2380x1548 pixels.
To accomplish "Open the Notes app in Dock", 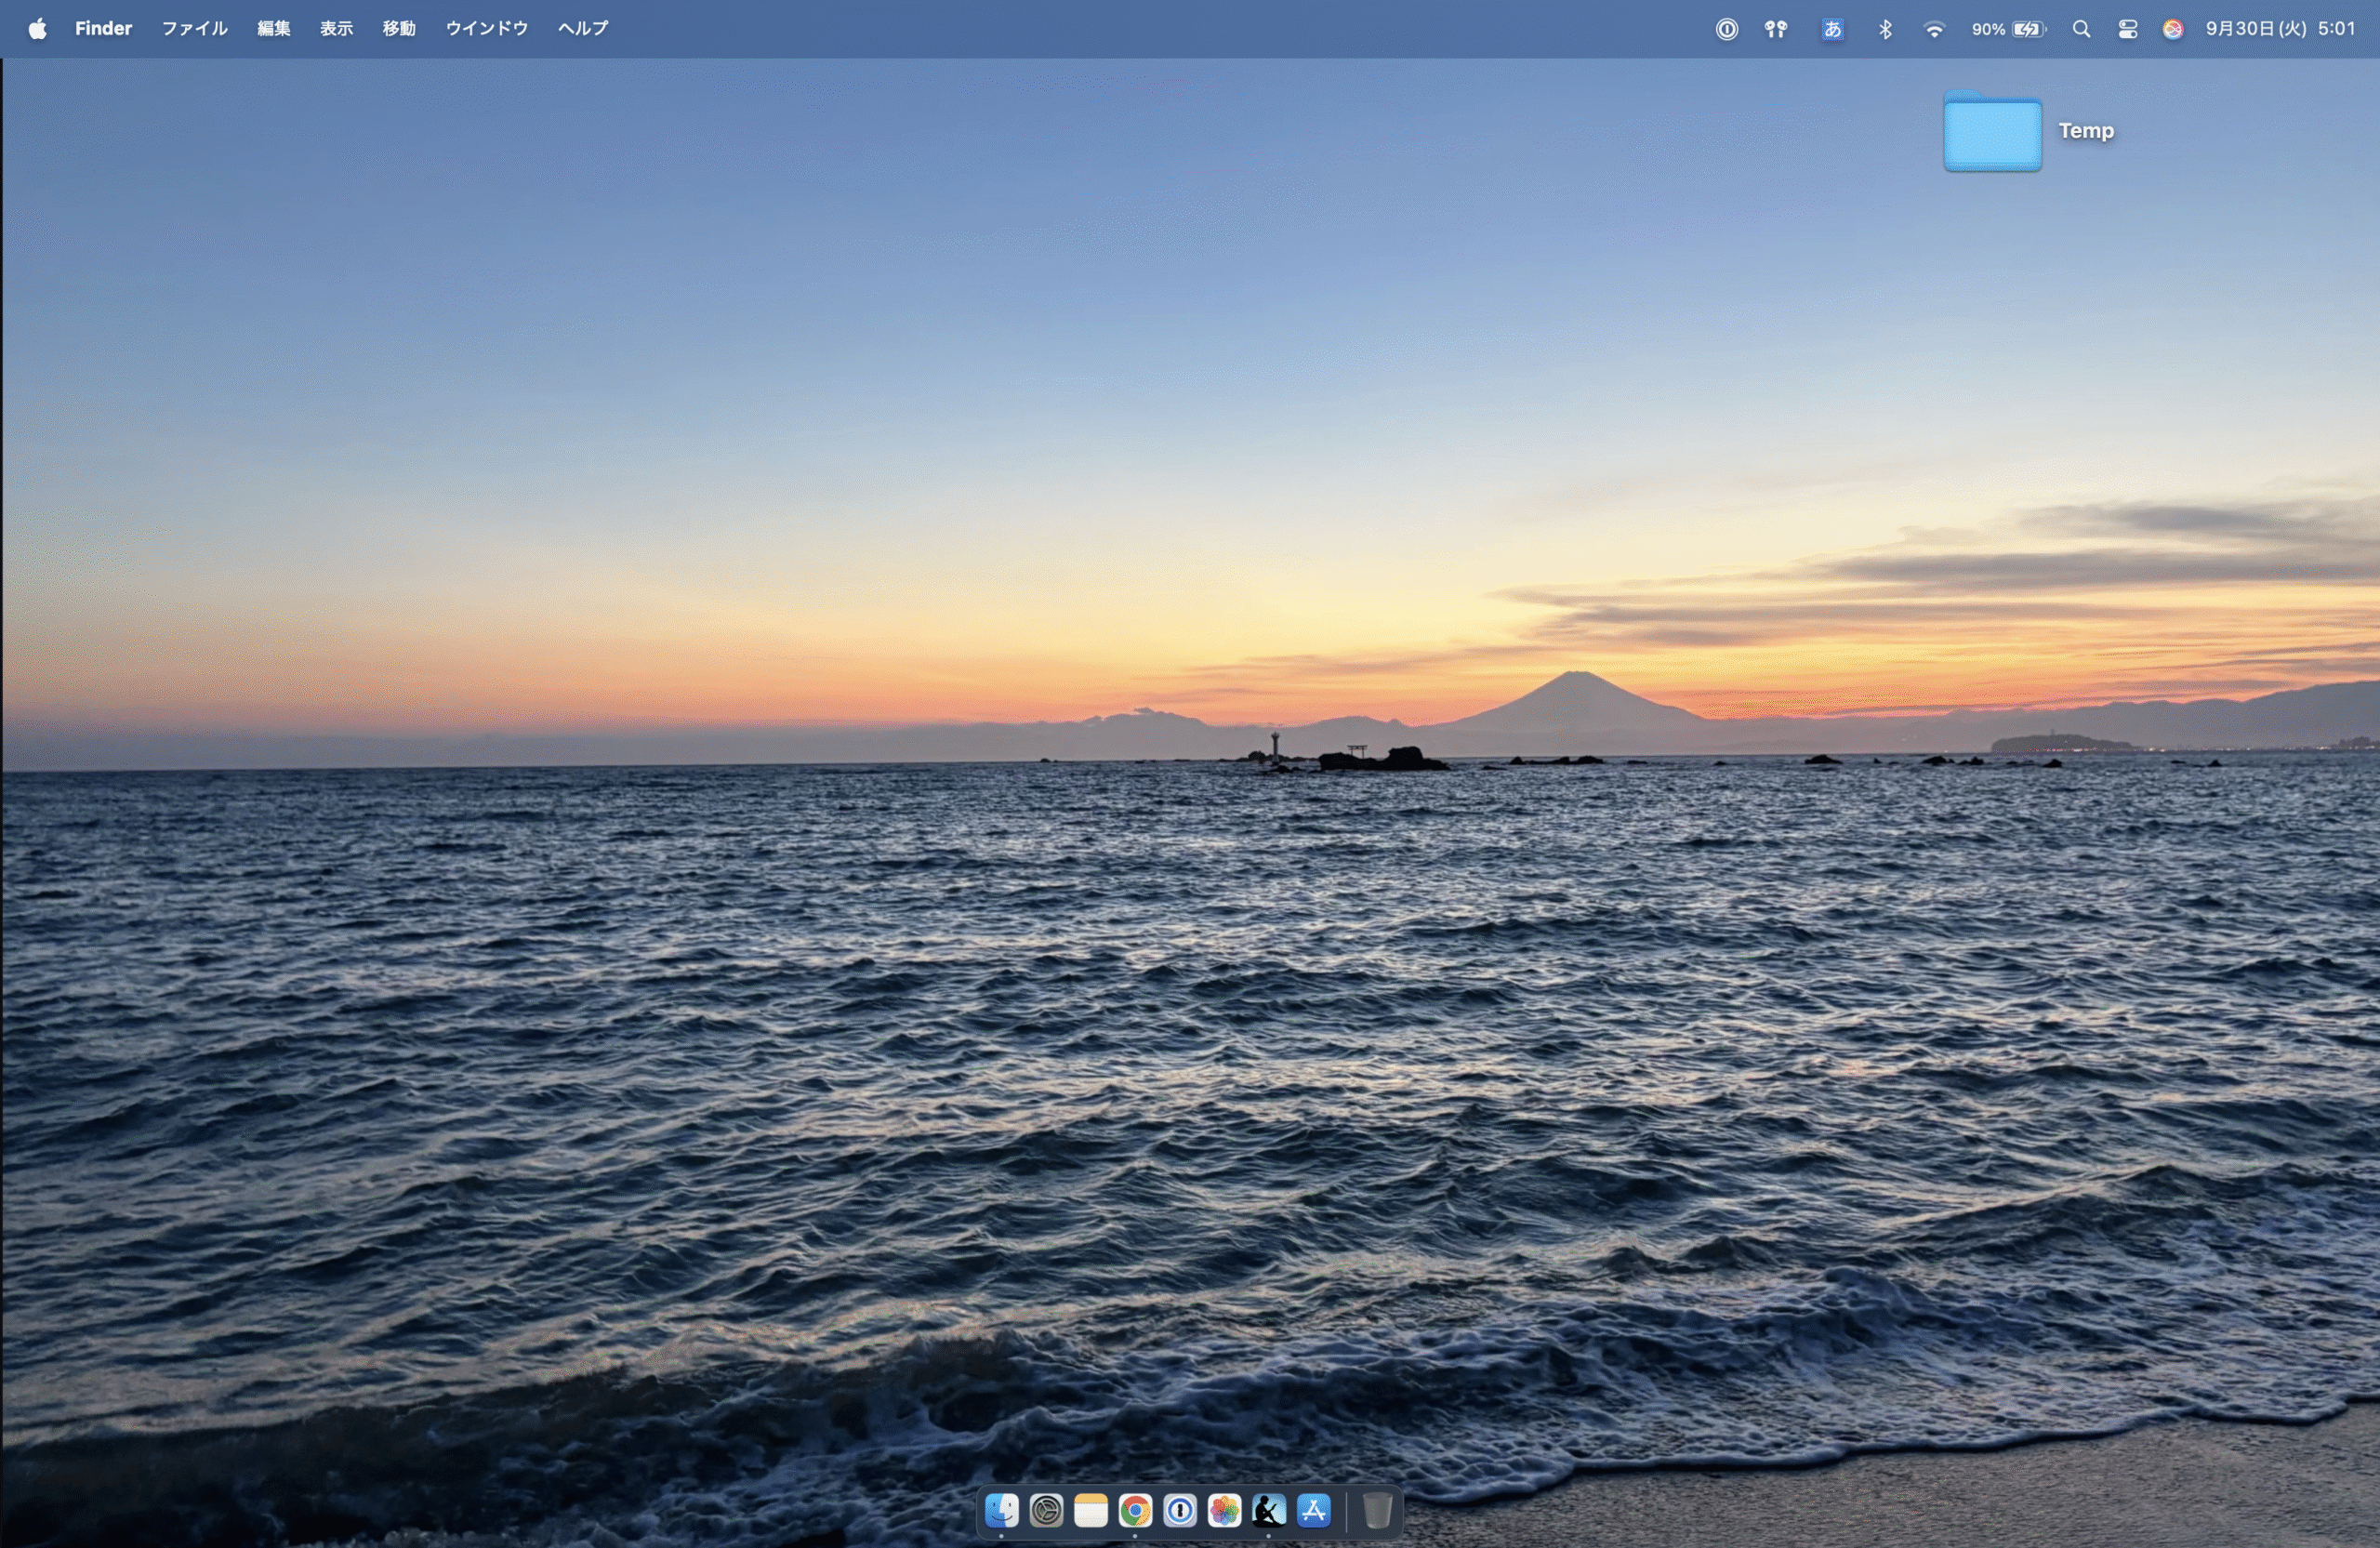I will pyautogui.click(x=1090, y=1510).
